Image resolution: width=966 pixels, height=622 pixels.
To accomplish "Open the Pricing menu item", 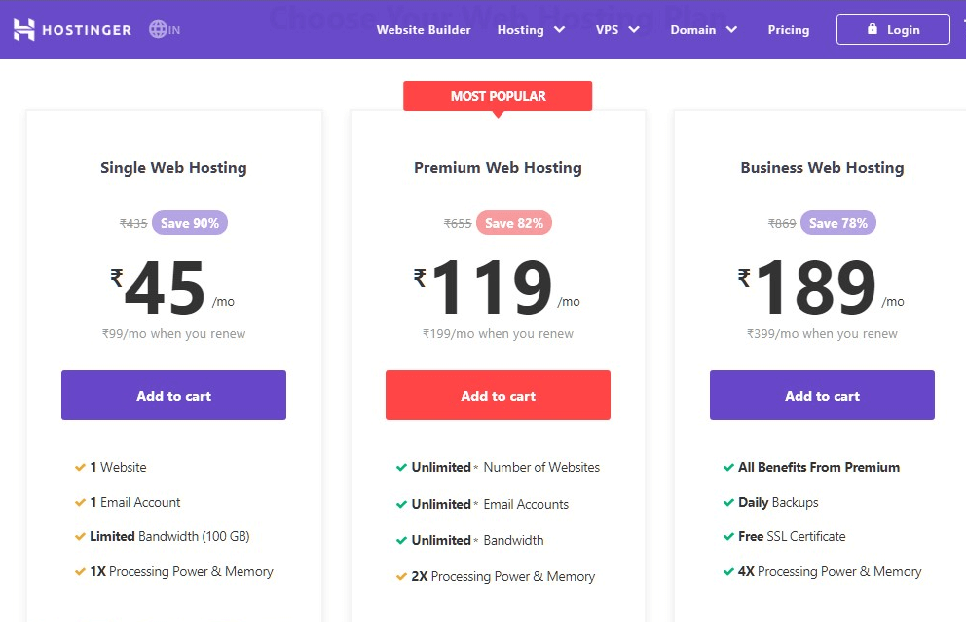I will (x=788, y=30).
